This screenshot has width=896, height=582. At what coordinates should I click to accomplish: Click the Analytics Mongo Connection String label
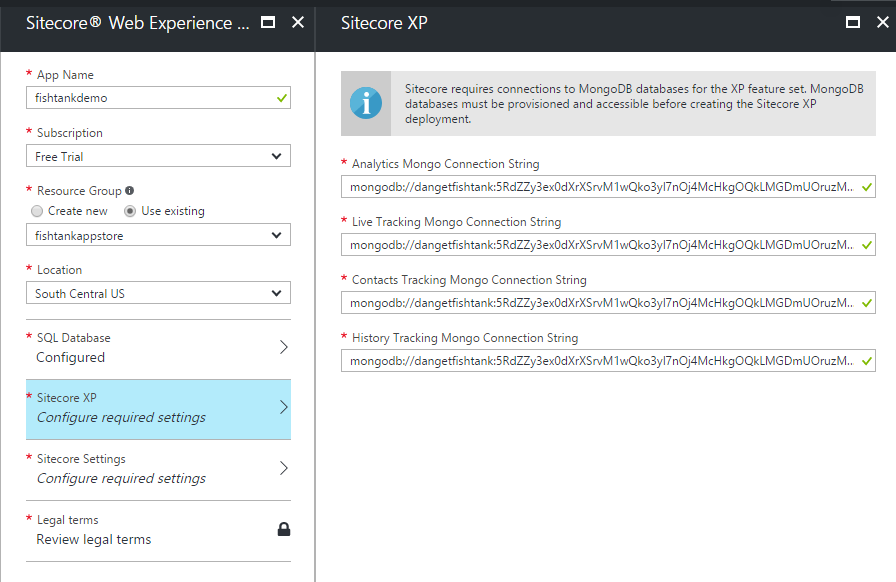pyautogui.click(x=446, y=164)
